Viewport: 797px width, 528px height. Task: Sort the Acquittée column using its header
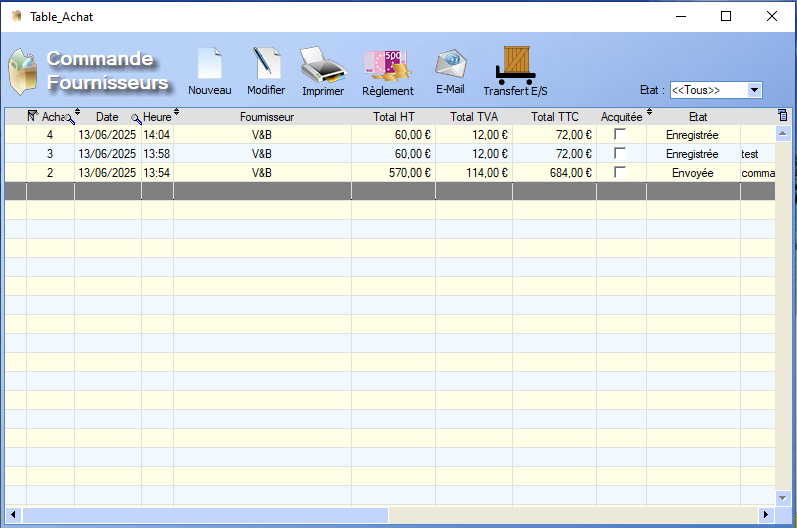coord(621,117)
